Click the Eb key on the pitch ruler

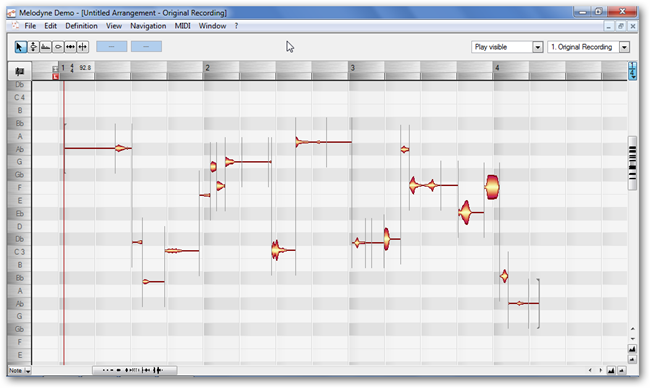tap(19, 213)
